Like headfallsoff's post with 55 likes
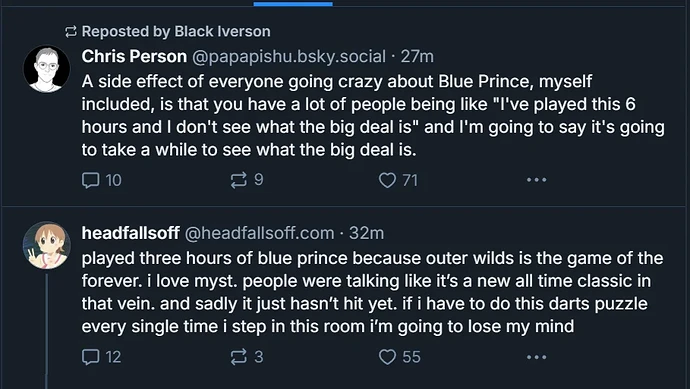The width and height of the screenshot is (690, 389). pyautogui.click(x=399, y=357)
